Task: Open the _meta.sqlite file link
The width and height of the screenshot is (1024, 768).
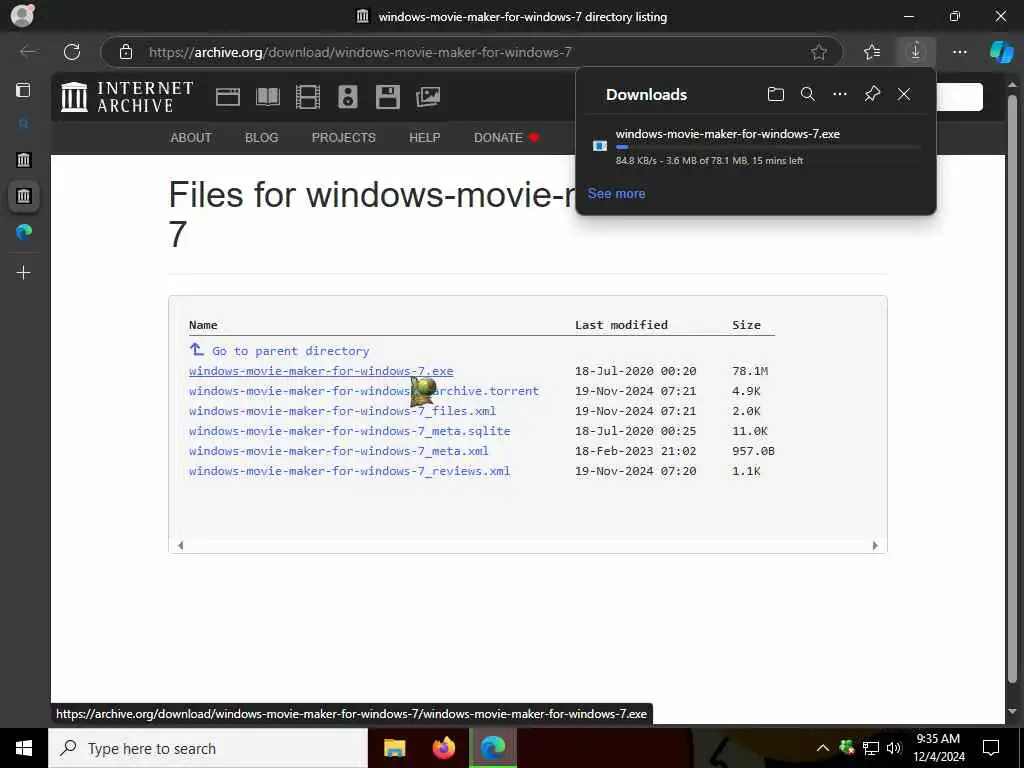Action: [349, 431]
